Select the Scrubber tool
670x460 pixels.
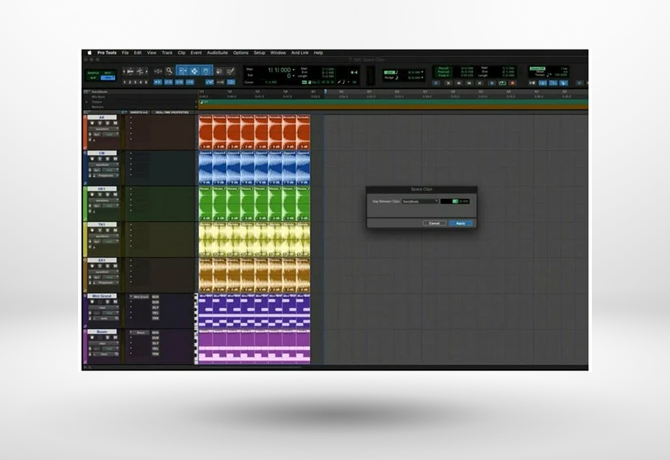coord(219,71)
